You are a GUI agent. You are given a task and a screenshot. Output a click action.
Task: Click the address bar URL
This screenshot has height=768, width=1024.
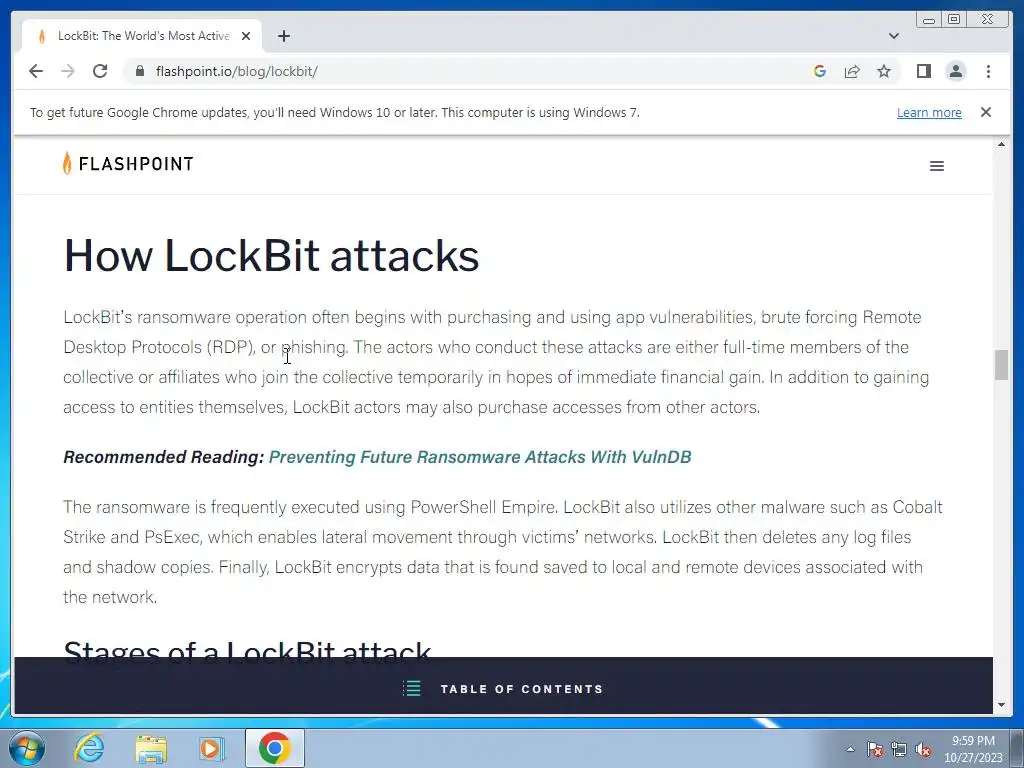tap(236, 71)
